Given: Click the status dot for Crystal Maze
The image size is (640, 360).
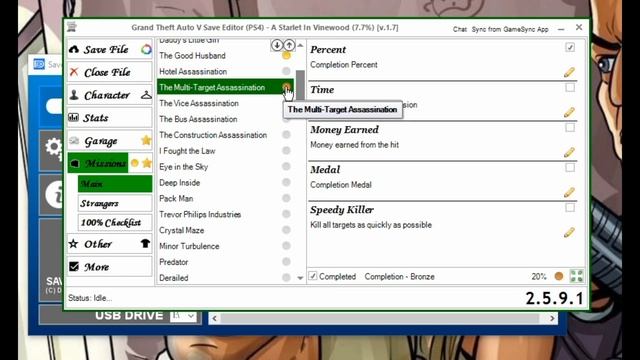Looking at the screenshot, I should (286, 230).
